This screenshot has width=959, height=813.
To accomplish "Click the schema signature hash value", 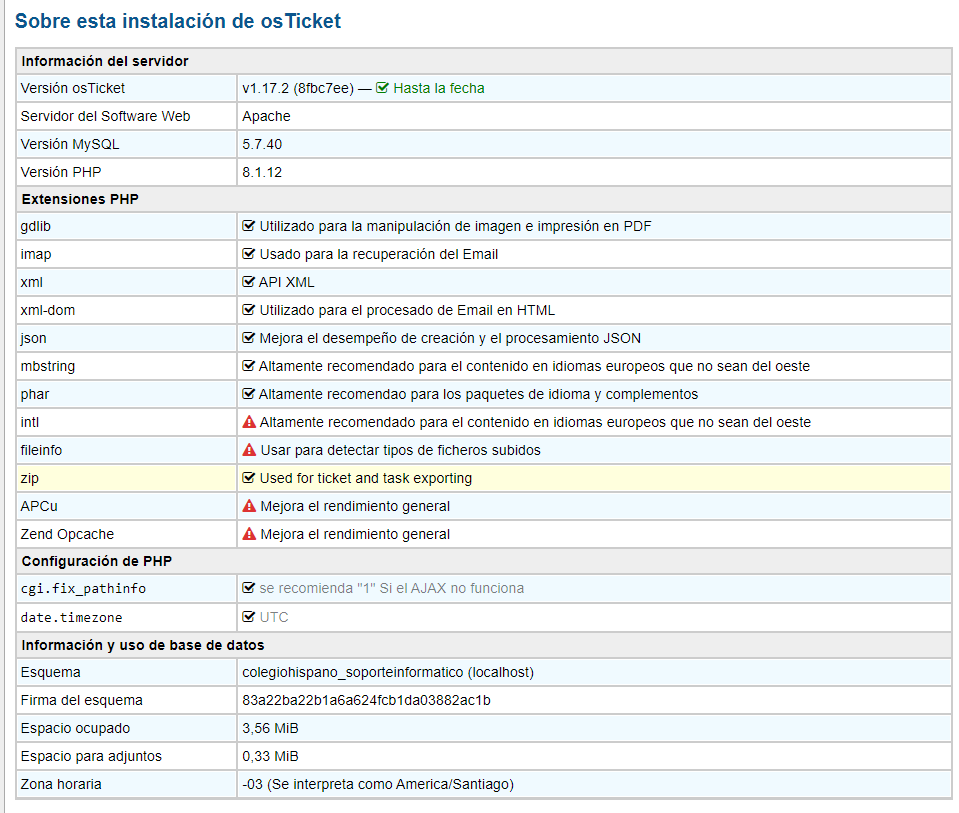I will (x=366, y=700).
